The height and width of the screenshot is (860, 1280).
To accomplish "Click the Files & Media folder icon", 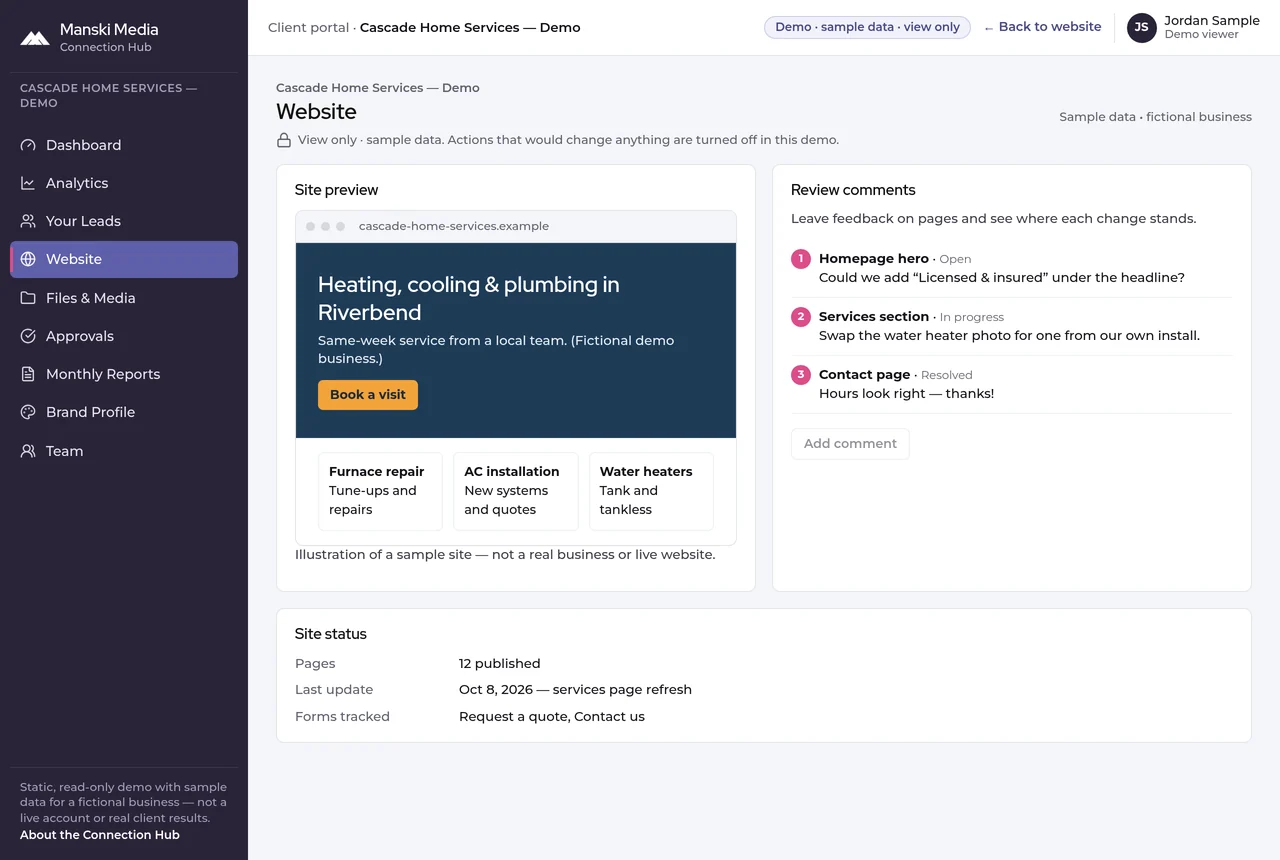I will [x=28, y=298].
